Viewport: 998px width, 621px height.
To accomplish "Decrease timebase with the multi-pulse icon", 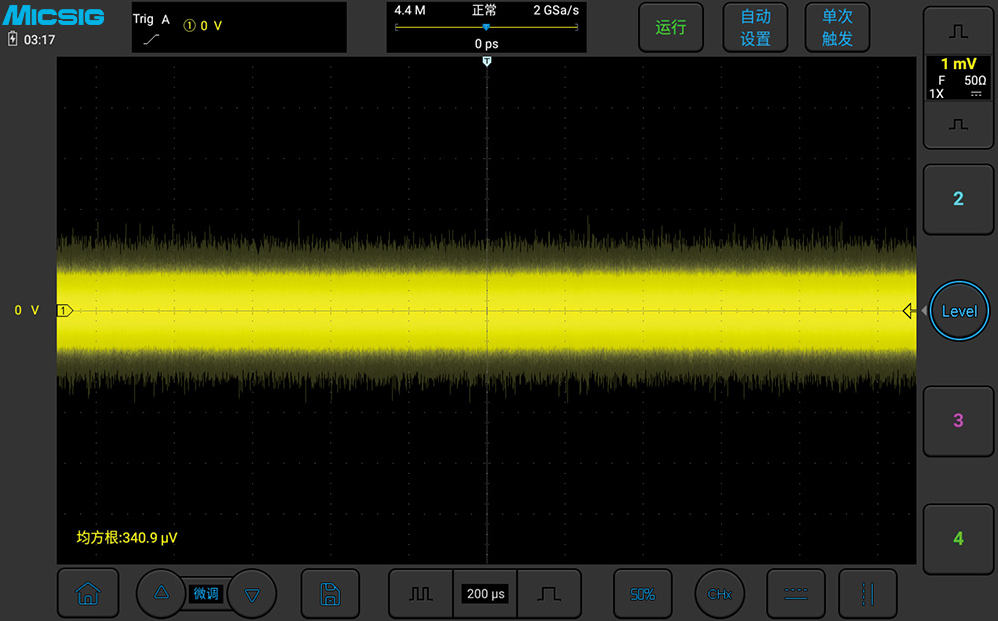I will point(420,594).
